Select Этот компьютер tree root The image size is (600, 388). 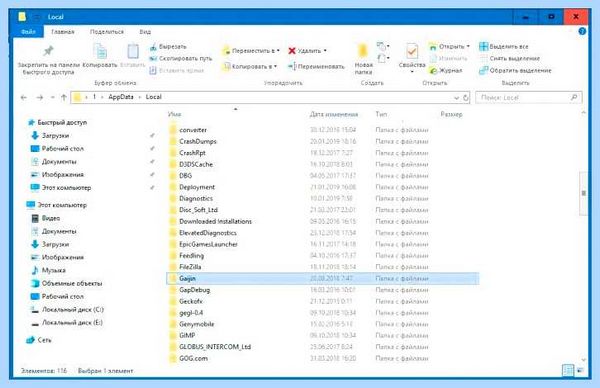[57, 205]
